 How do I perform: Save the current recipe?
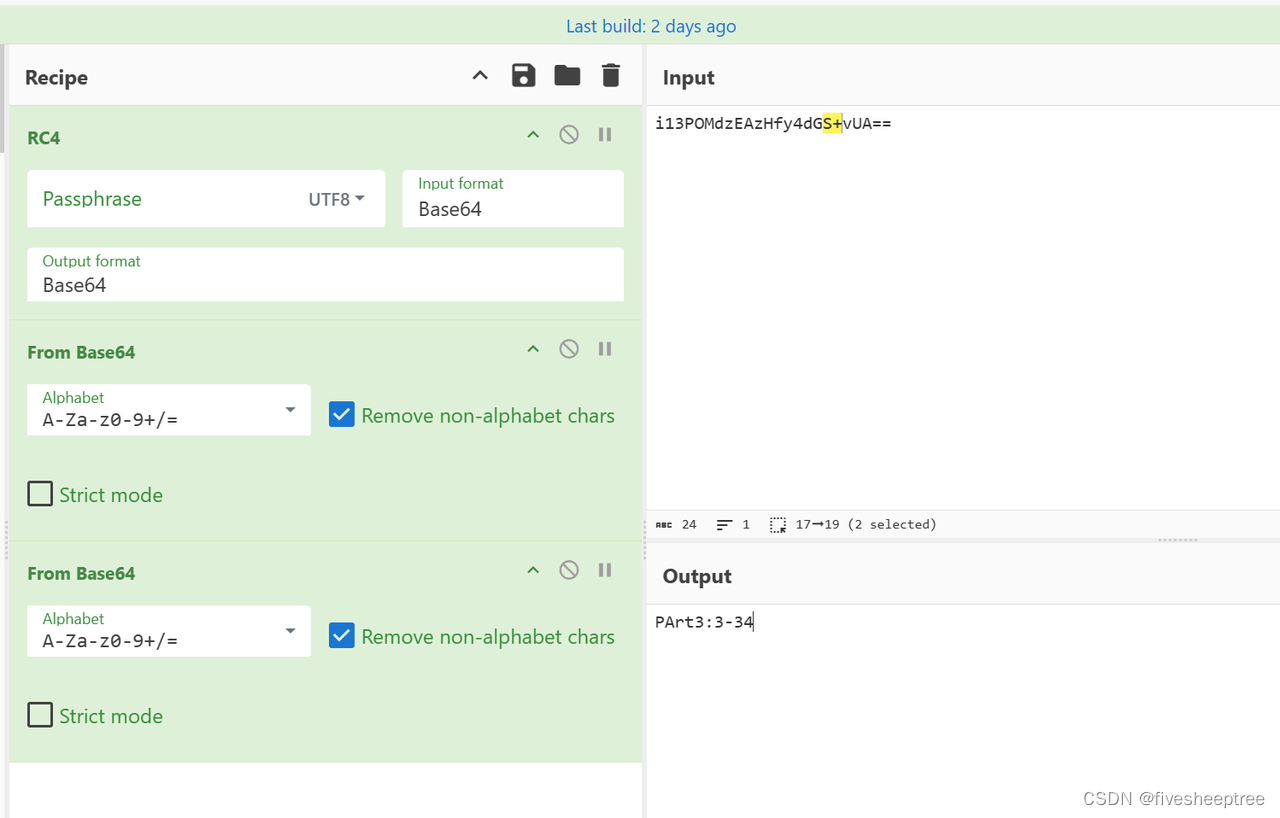(x=523, y=75)
